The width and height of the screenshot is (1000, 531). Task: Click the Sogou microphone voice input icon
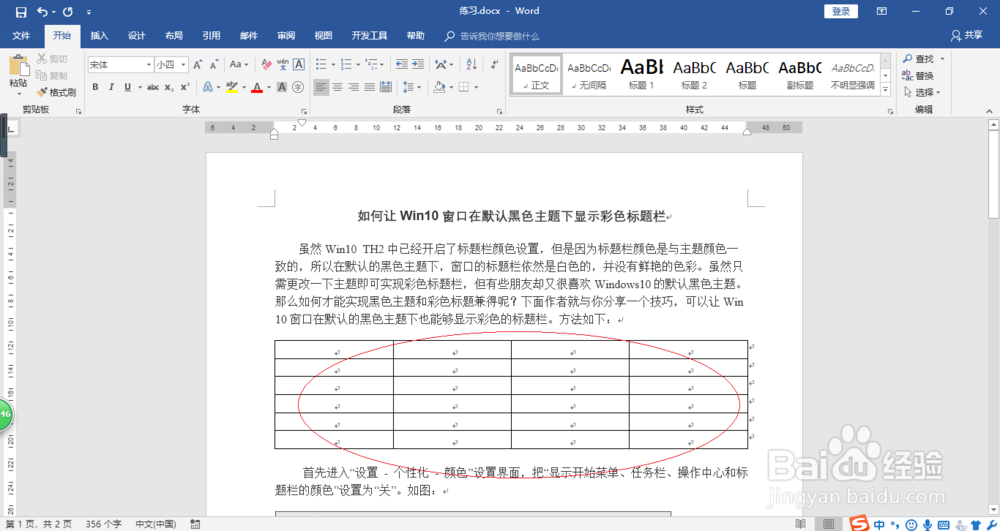point(926,525)
